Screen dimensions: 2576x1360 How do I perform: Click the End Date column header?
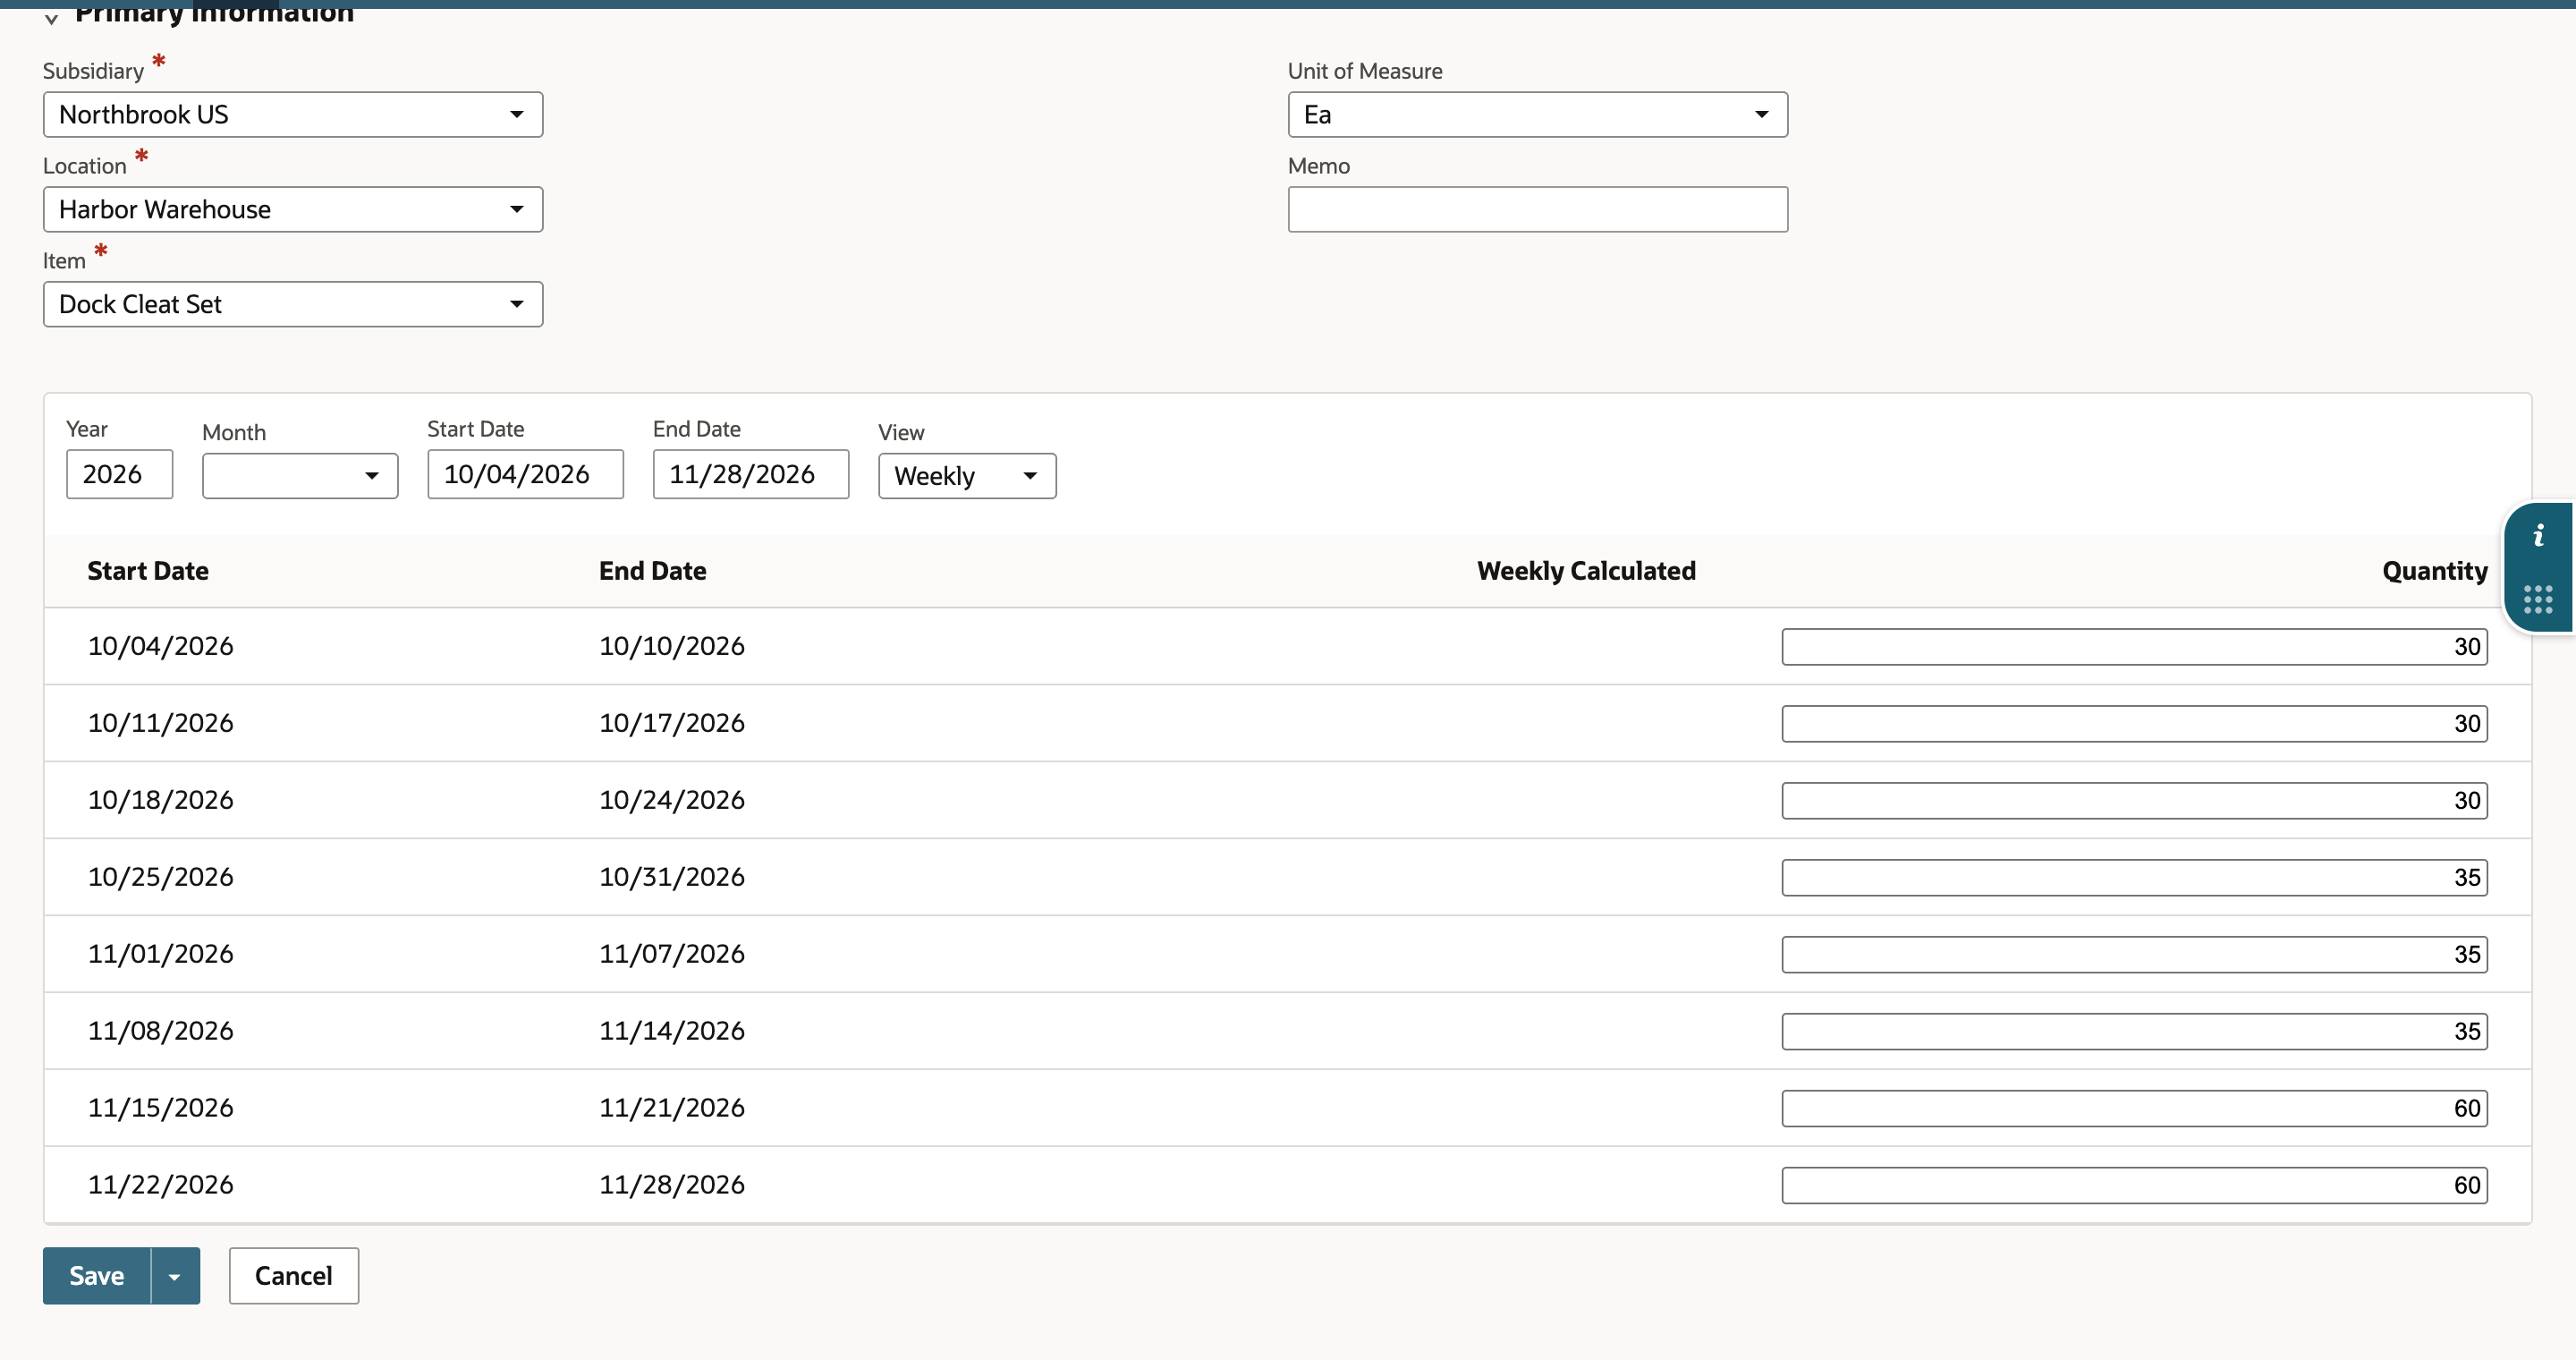653,571
